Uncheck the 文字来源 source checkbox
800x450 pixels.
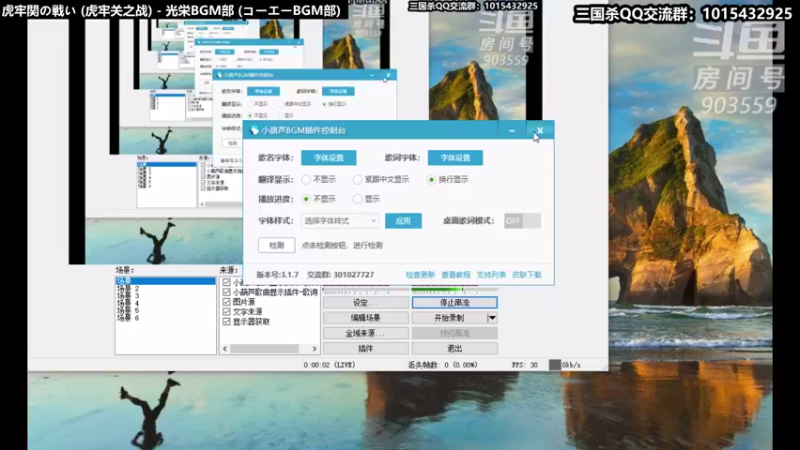pos(227,312)
